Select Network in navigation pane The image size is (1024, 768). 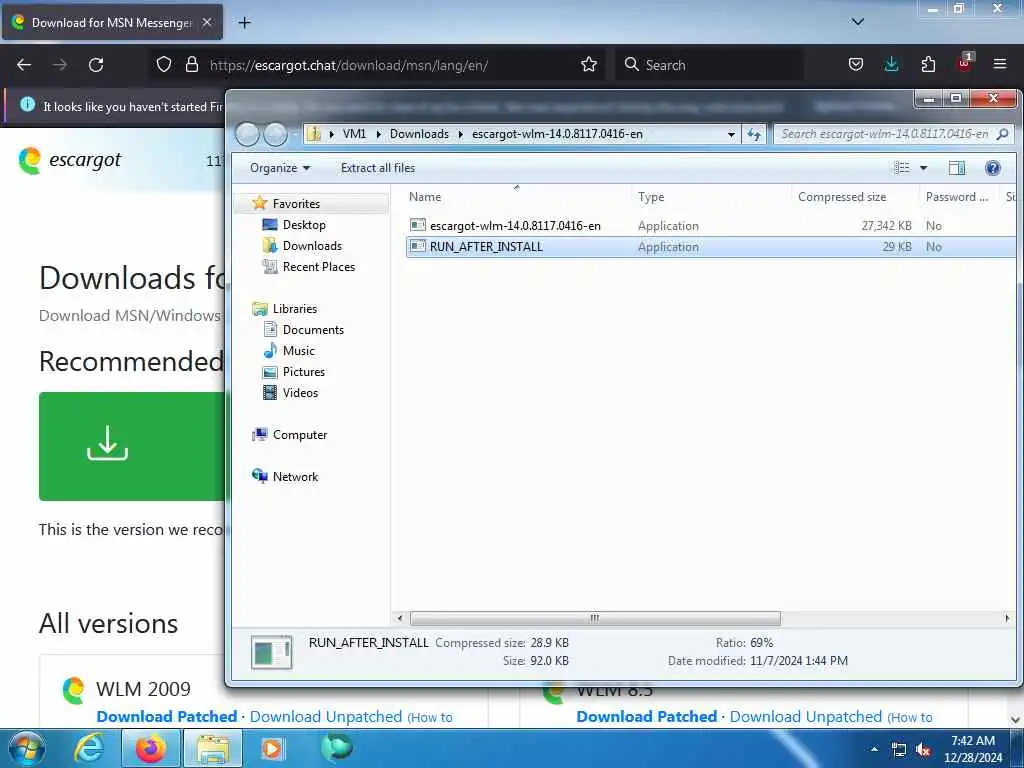295,477
